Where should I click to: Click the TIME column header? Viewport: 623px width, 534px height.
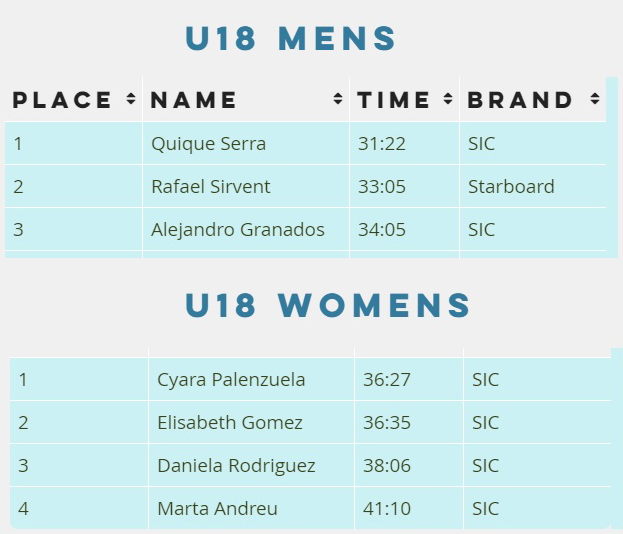404,99
